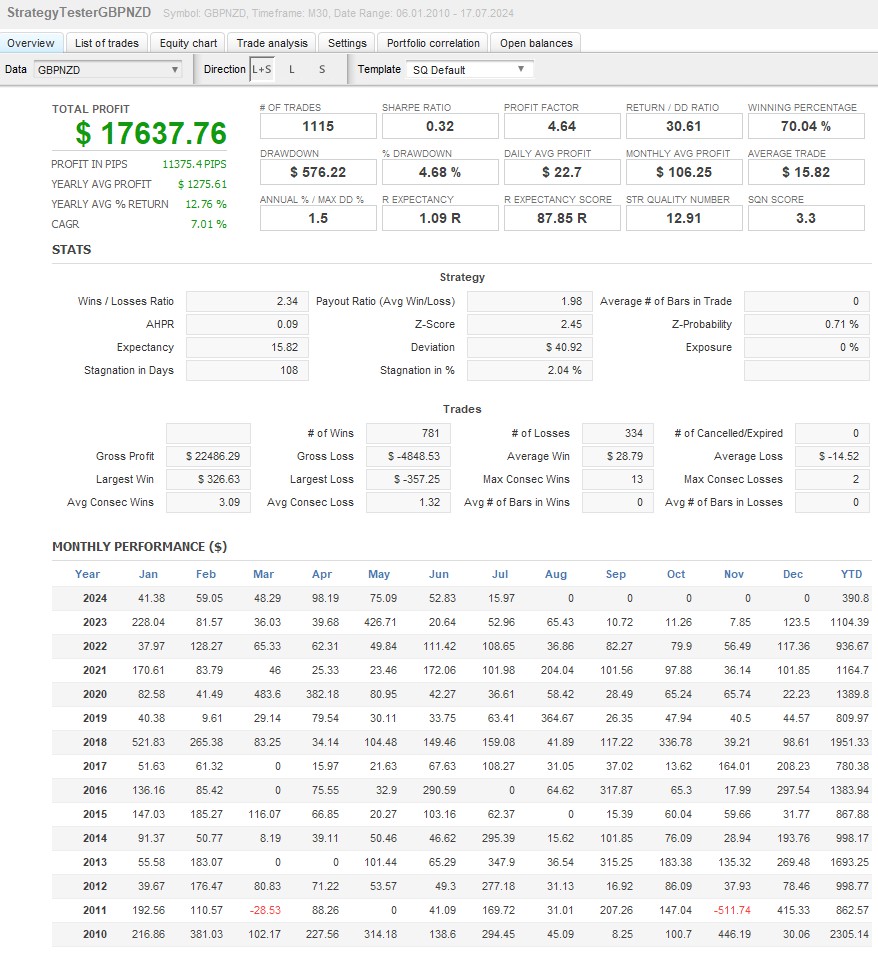Click the Gross Loss field $ -4848.53

[408, 457]
